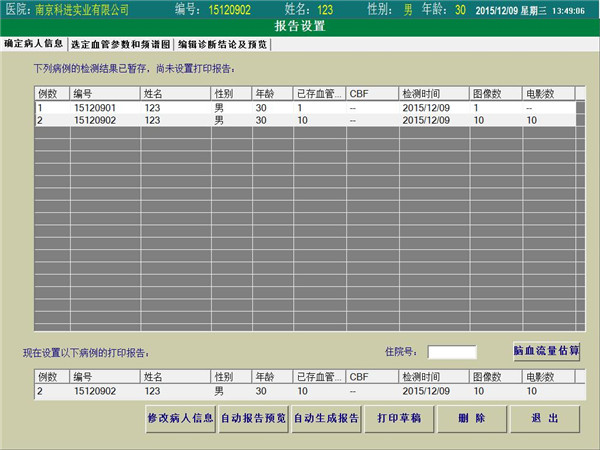Select the case row numbered 15120901
600x450 pixels.
coord(95,108)
